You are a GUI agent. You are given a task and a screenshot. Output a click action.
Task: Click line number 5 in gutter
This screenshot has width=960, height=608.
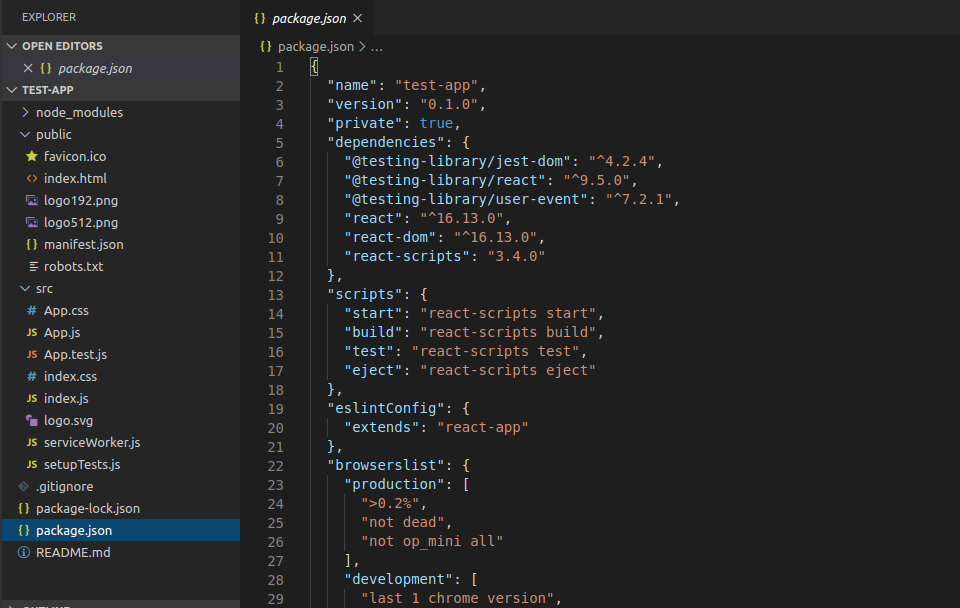(279, 143)
